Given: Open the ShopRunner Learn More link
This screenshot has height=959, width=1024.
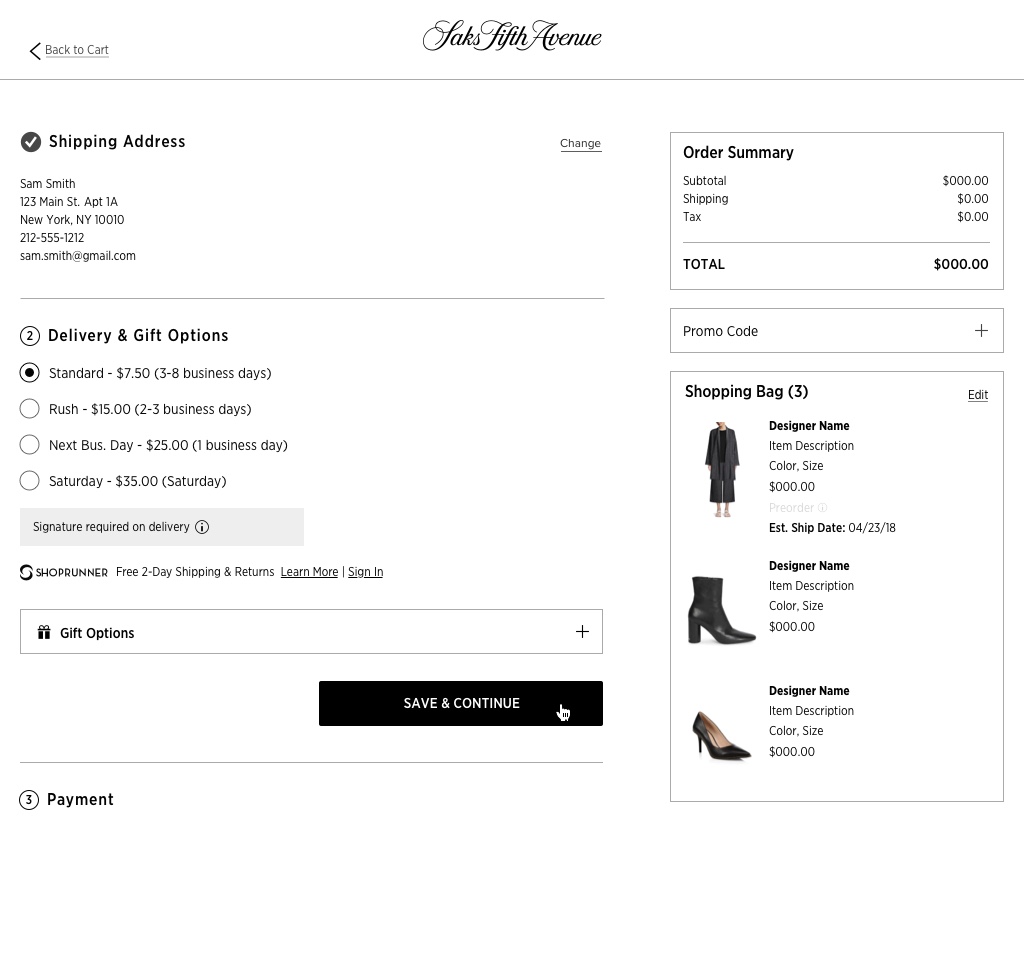Looking at the screenshot, I should click(x=309, y=572).
